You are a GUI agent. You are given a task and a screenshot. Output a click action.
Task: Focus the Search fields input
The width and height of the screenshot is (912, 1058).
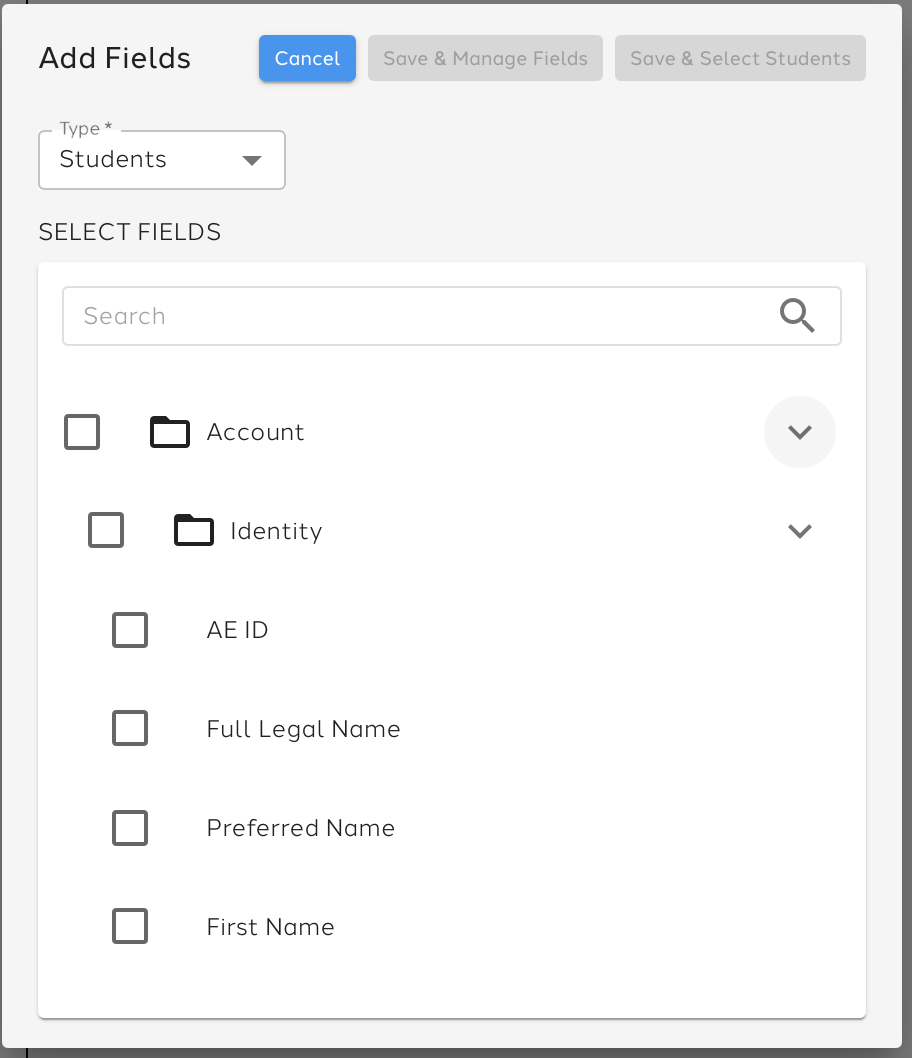(x=420, y=316)
